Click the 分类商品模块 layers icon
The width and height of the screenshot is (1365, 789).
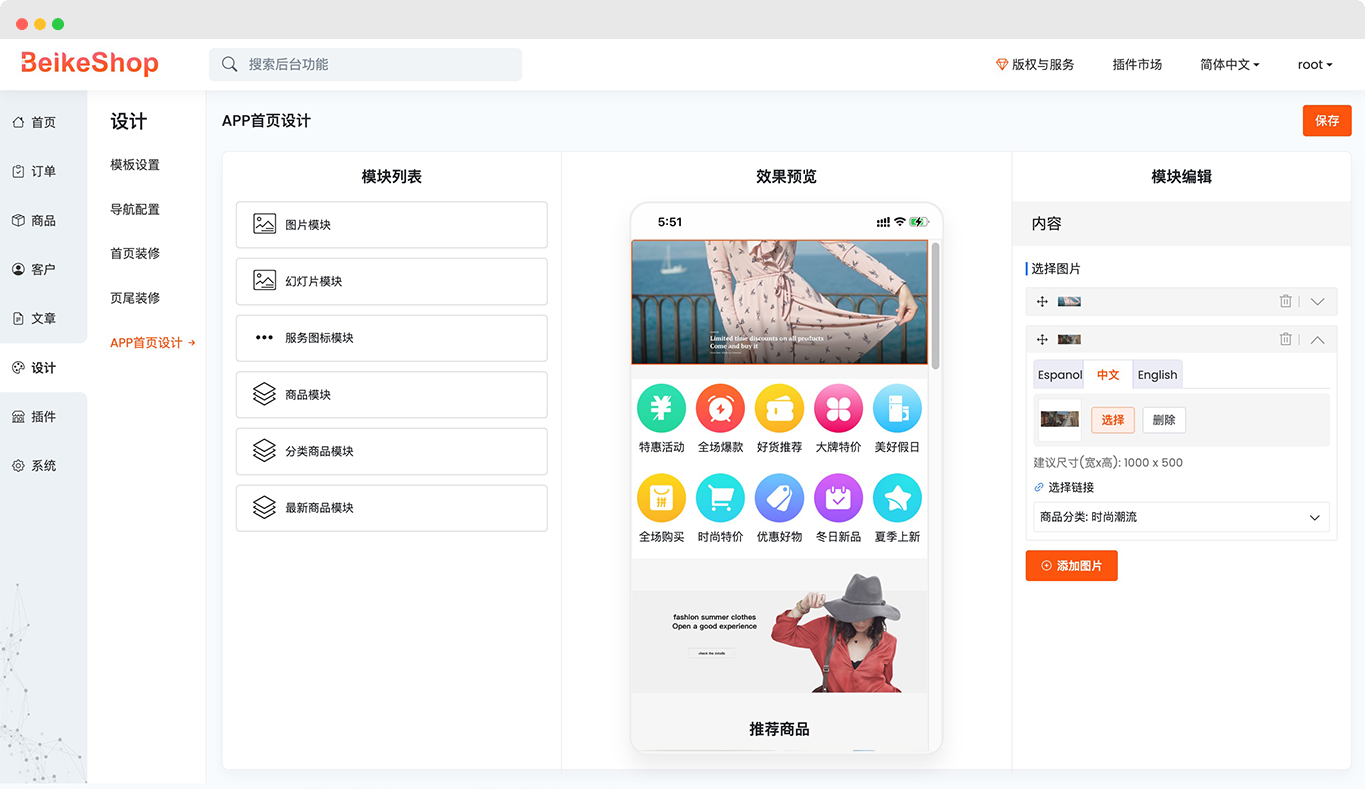click(264, 451)
